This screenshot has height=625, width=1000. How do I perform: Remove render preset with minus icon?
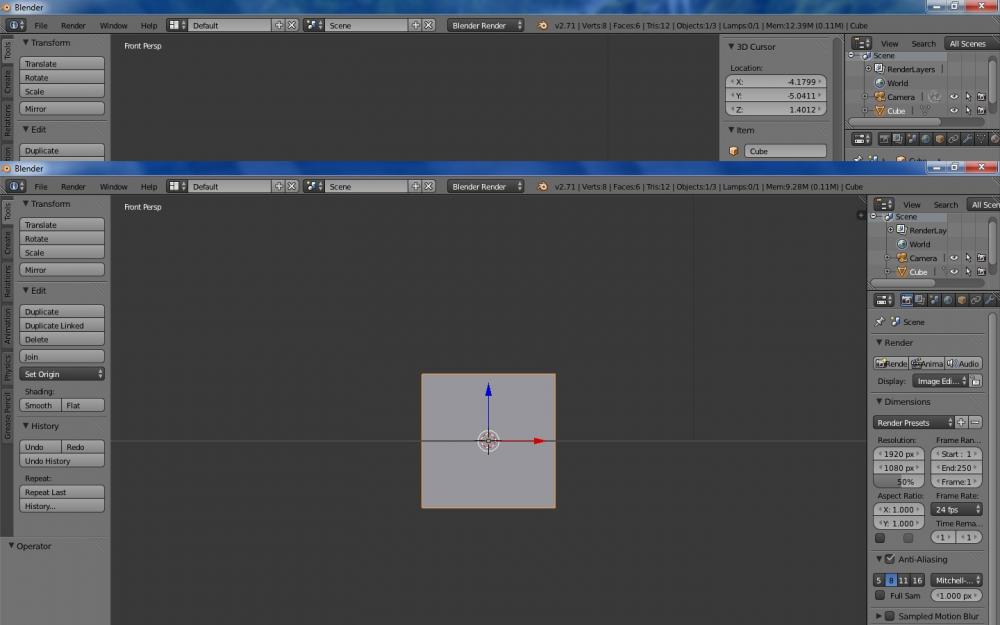click(975, 422)
